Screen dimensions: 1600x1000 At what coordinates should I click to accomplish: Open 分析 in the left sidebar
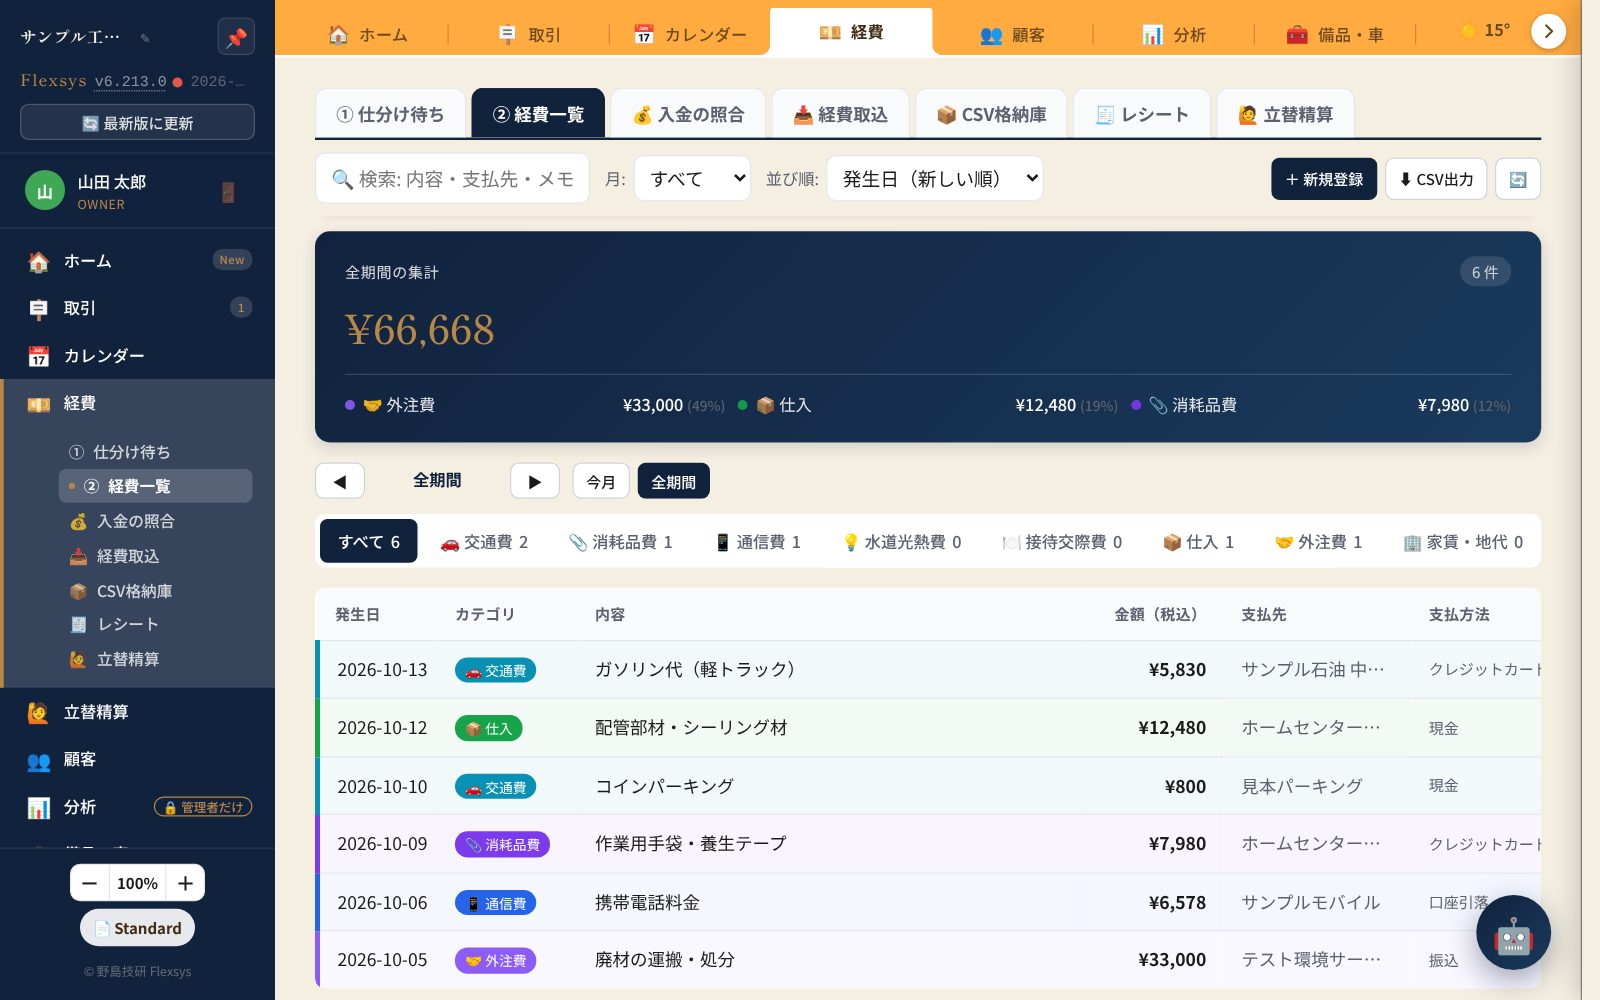[137, 807]
